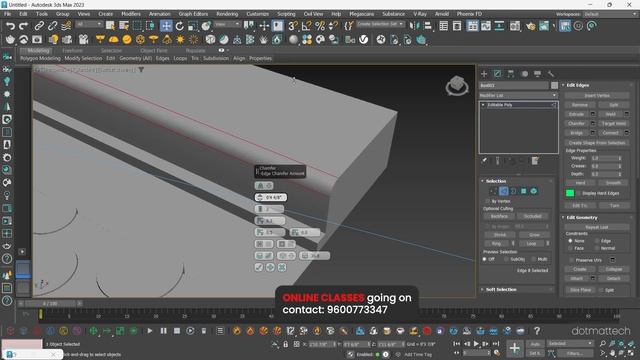
Task: Click the green hard edge color swatch
Action: click(x=570, y=193)
